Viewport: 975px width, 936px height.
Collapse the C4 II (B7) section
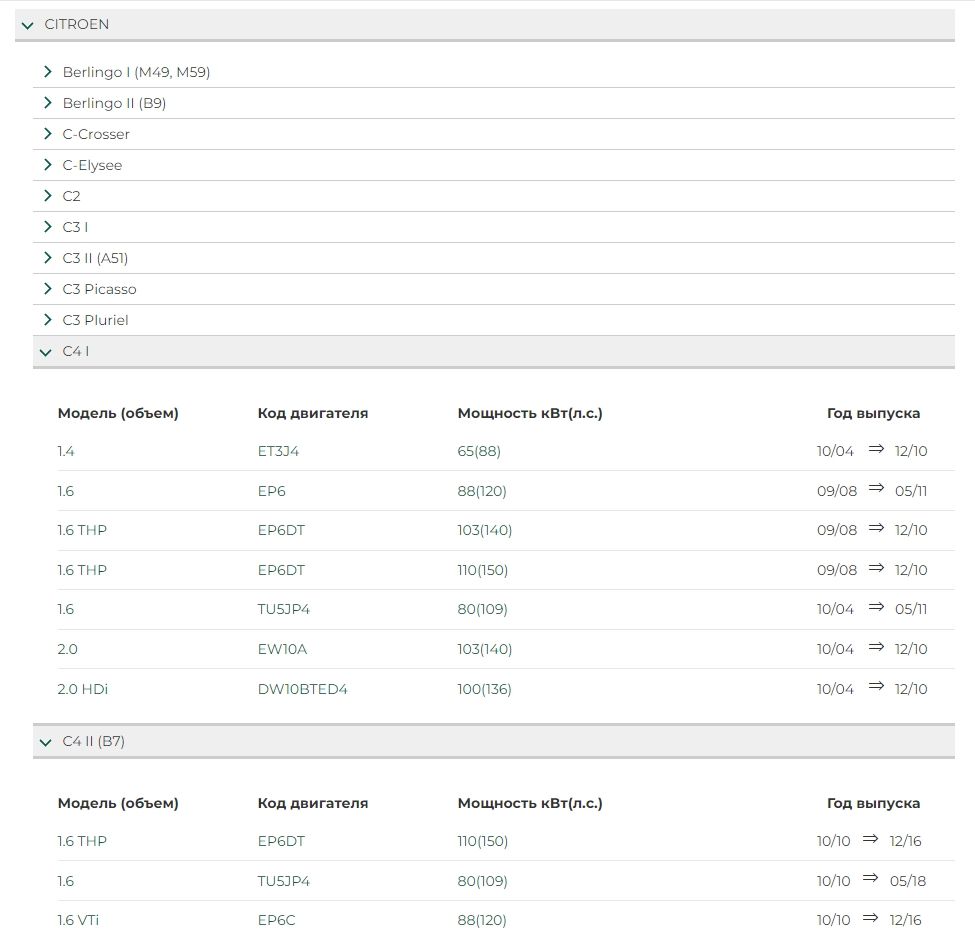point(45,742)
